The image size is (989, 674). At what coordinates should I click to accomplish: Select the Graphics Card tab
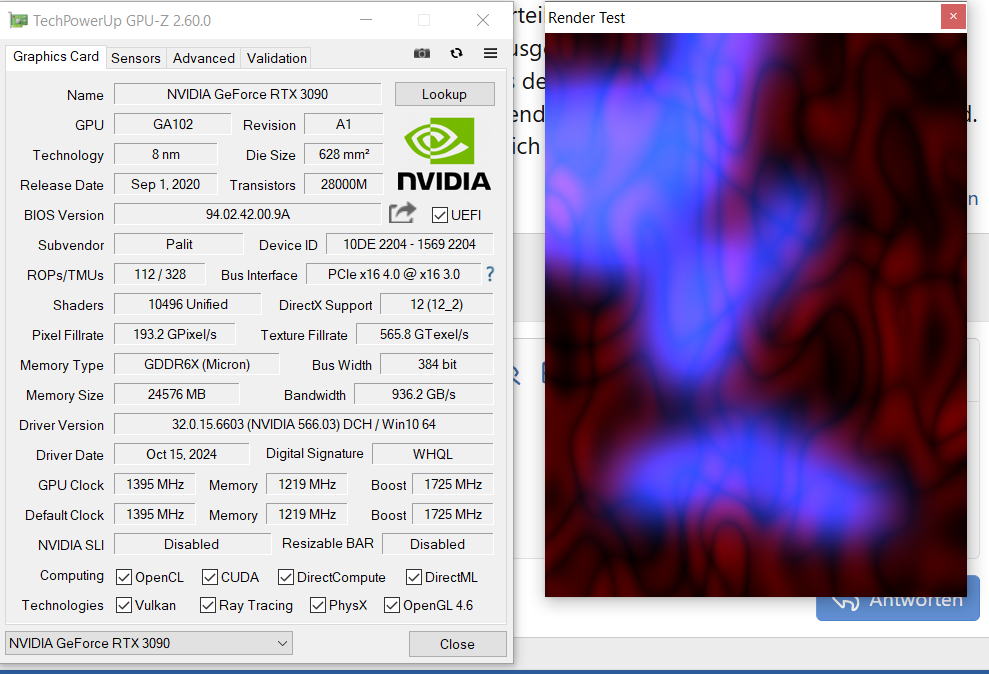tap(56, 56)
